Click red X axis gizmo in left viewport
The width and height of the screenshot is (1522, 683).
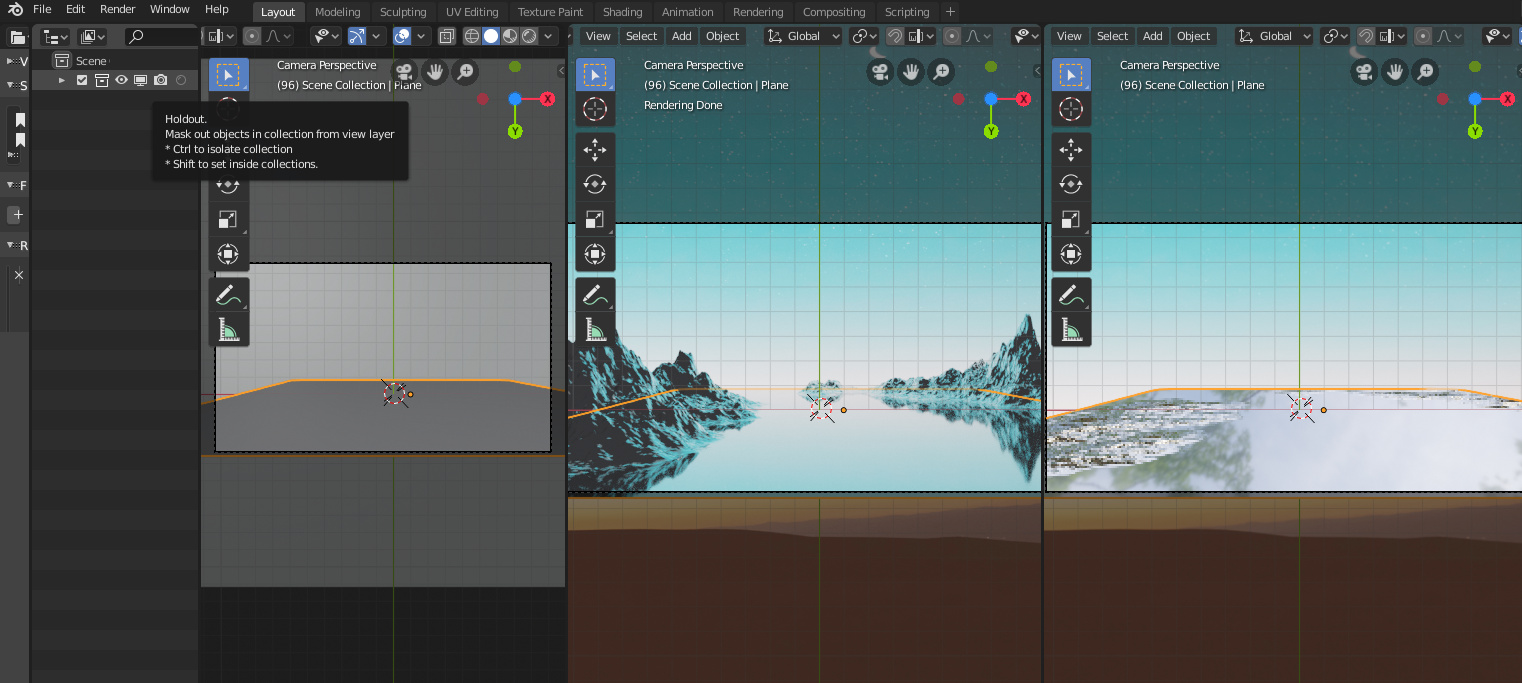pyautogui.click(x=548, y=99)
